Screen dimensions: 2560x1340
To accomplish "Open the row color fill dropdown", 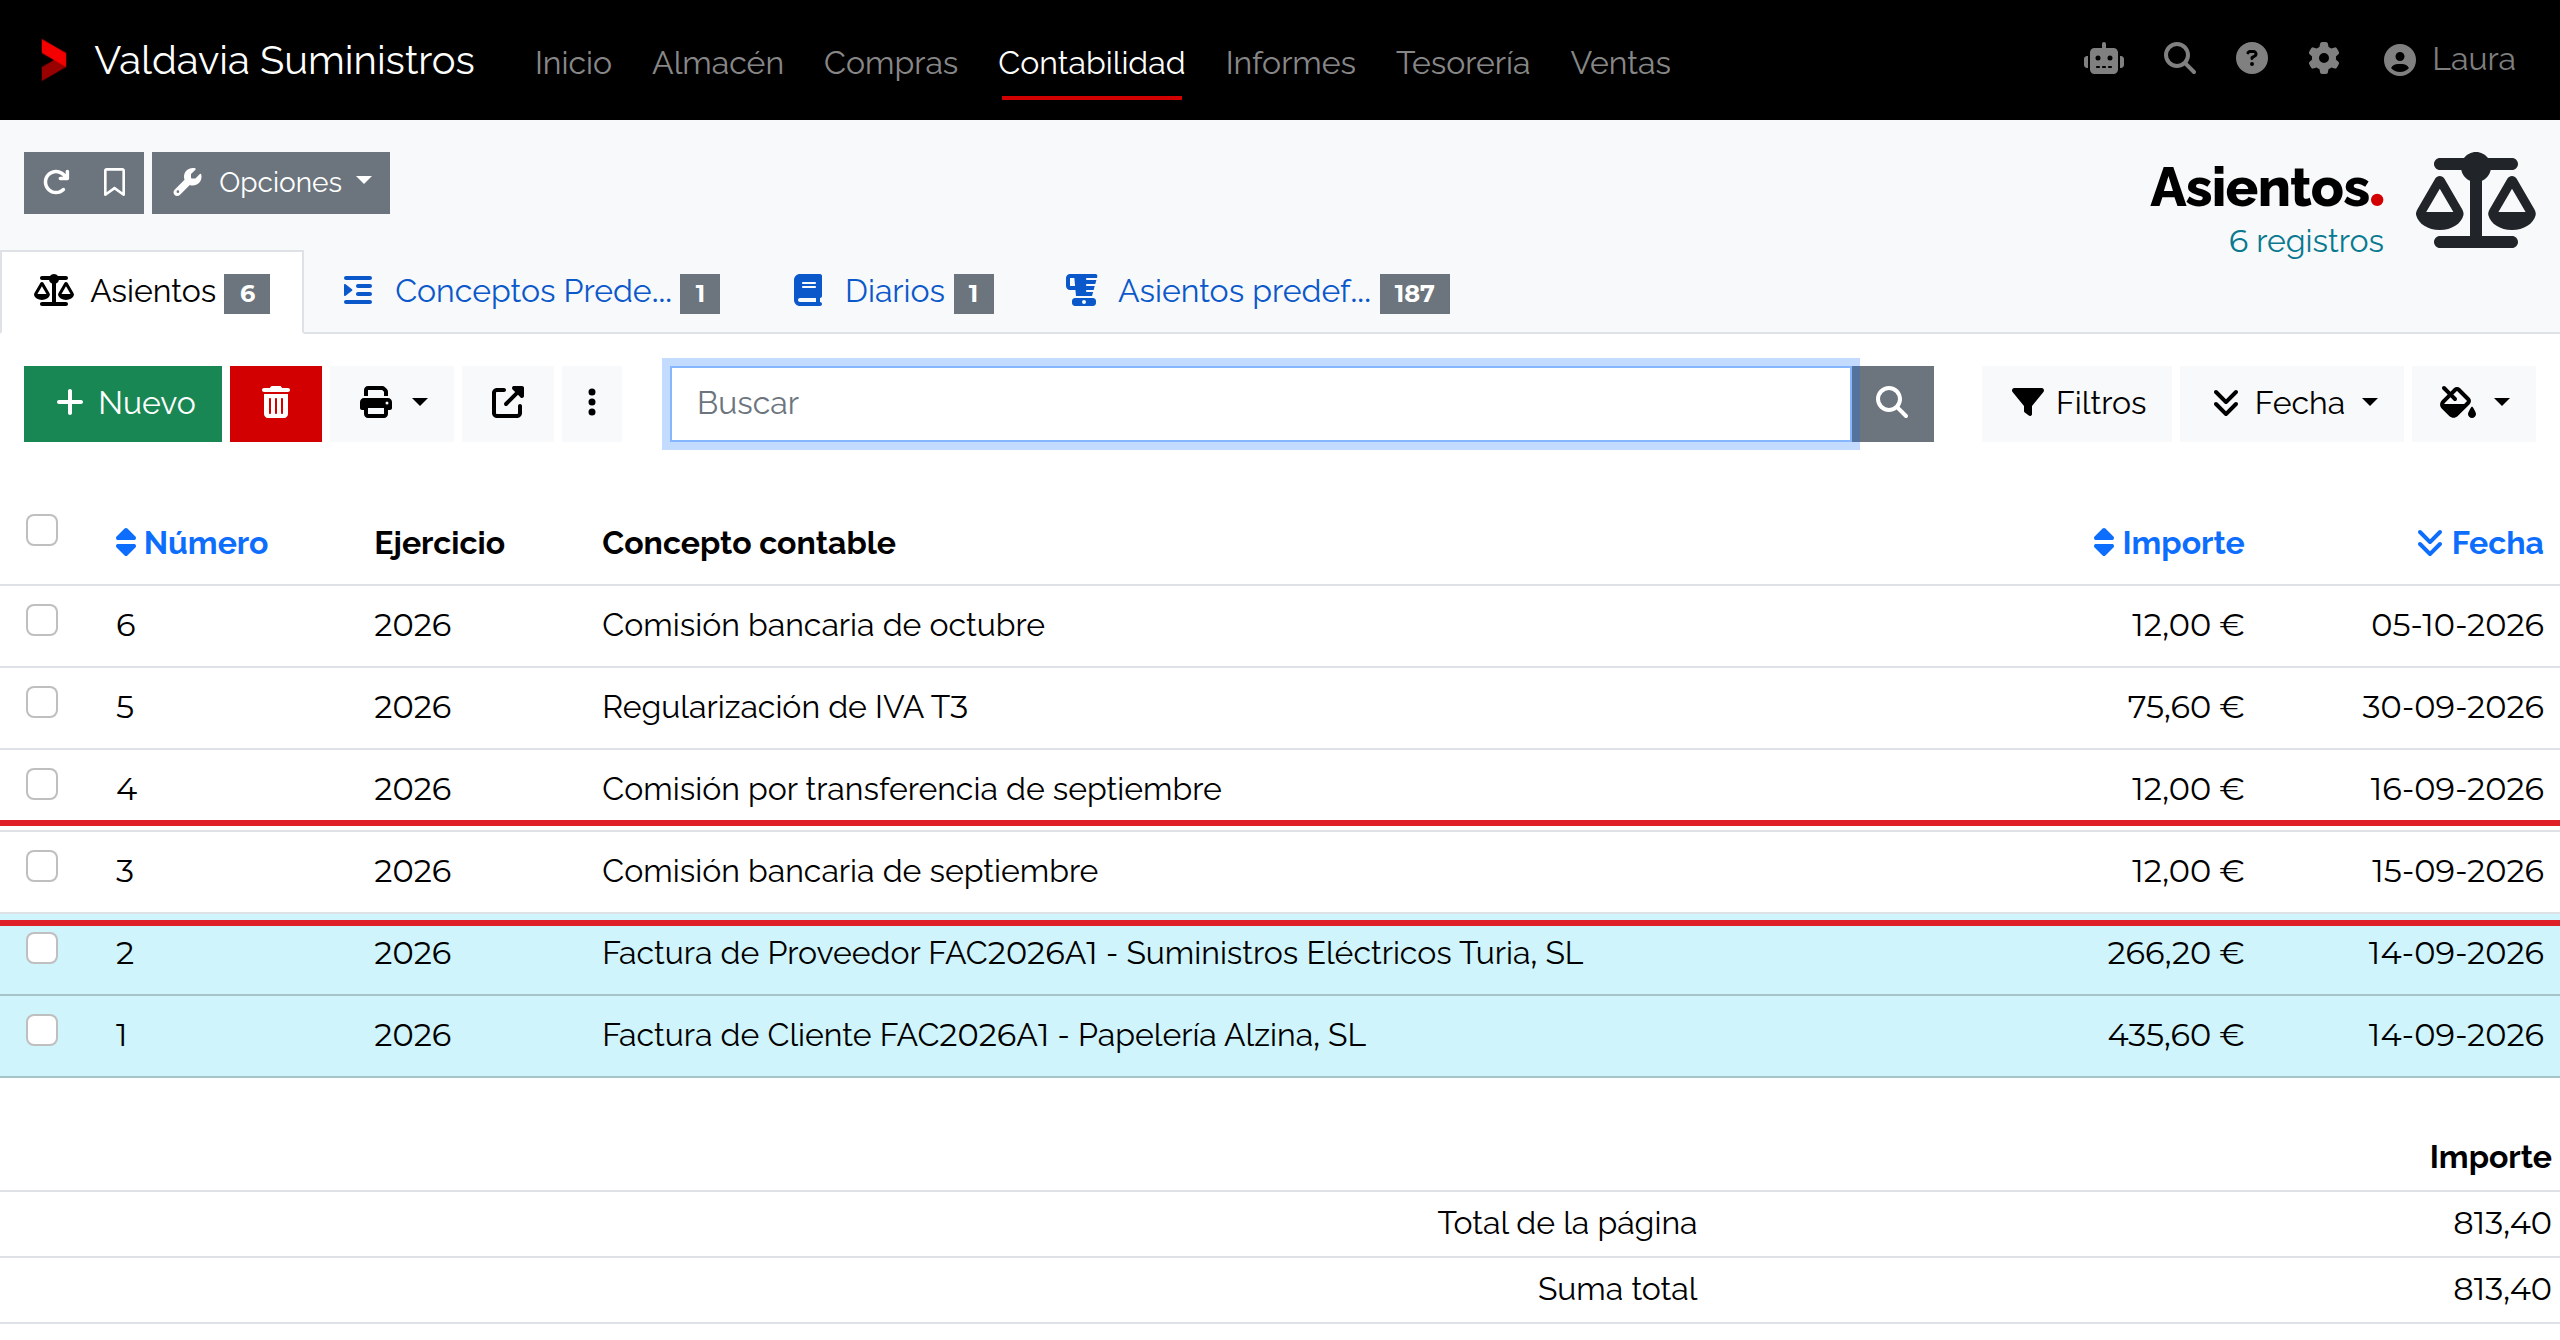I will [2474, 403].
